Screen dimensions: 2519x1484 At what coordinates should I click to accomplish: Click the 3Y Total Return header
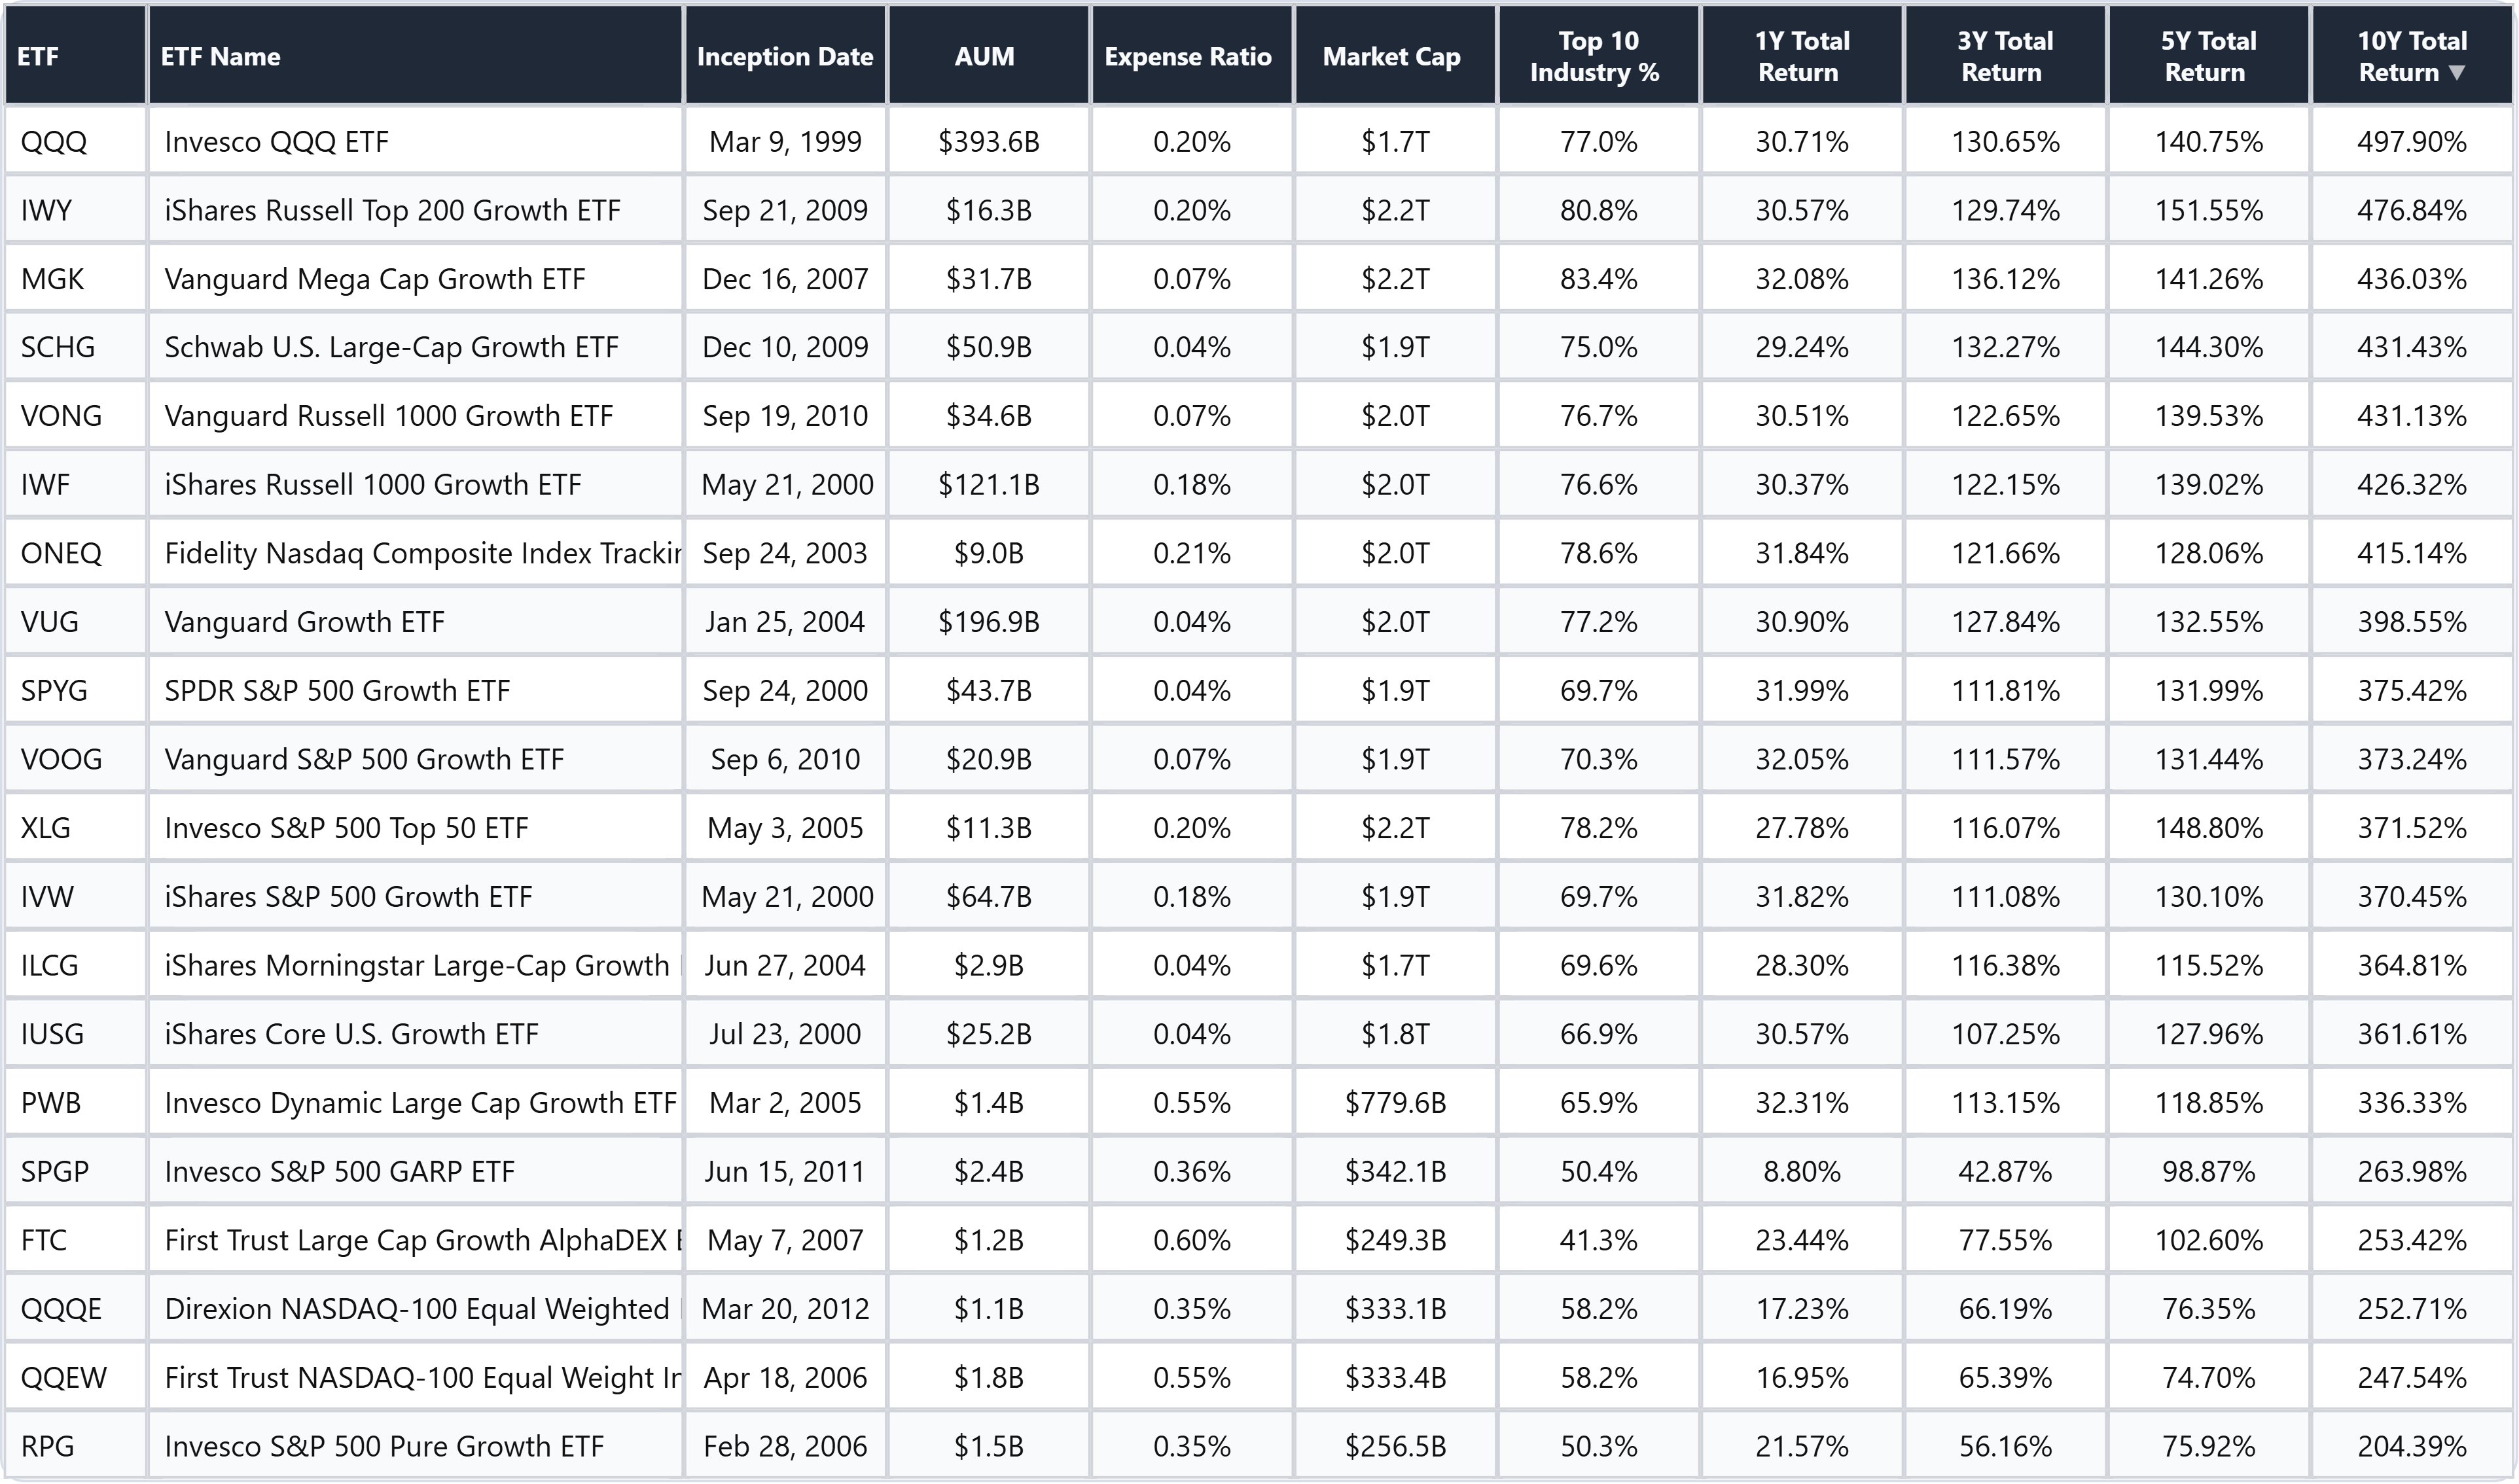coord(2003,57)
